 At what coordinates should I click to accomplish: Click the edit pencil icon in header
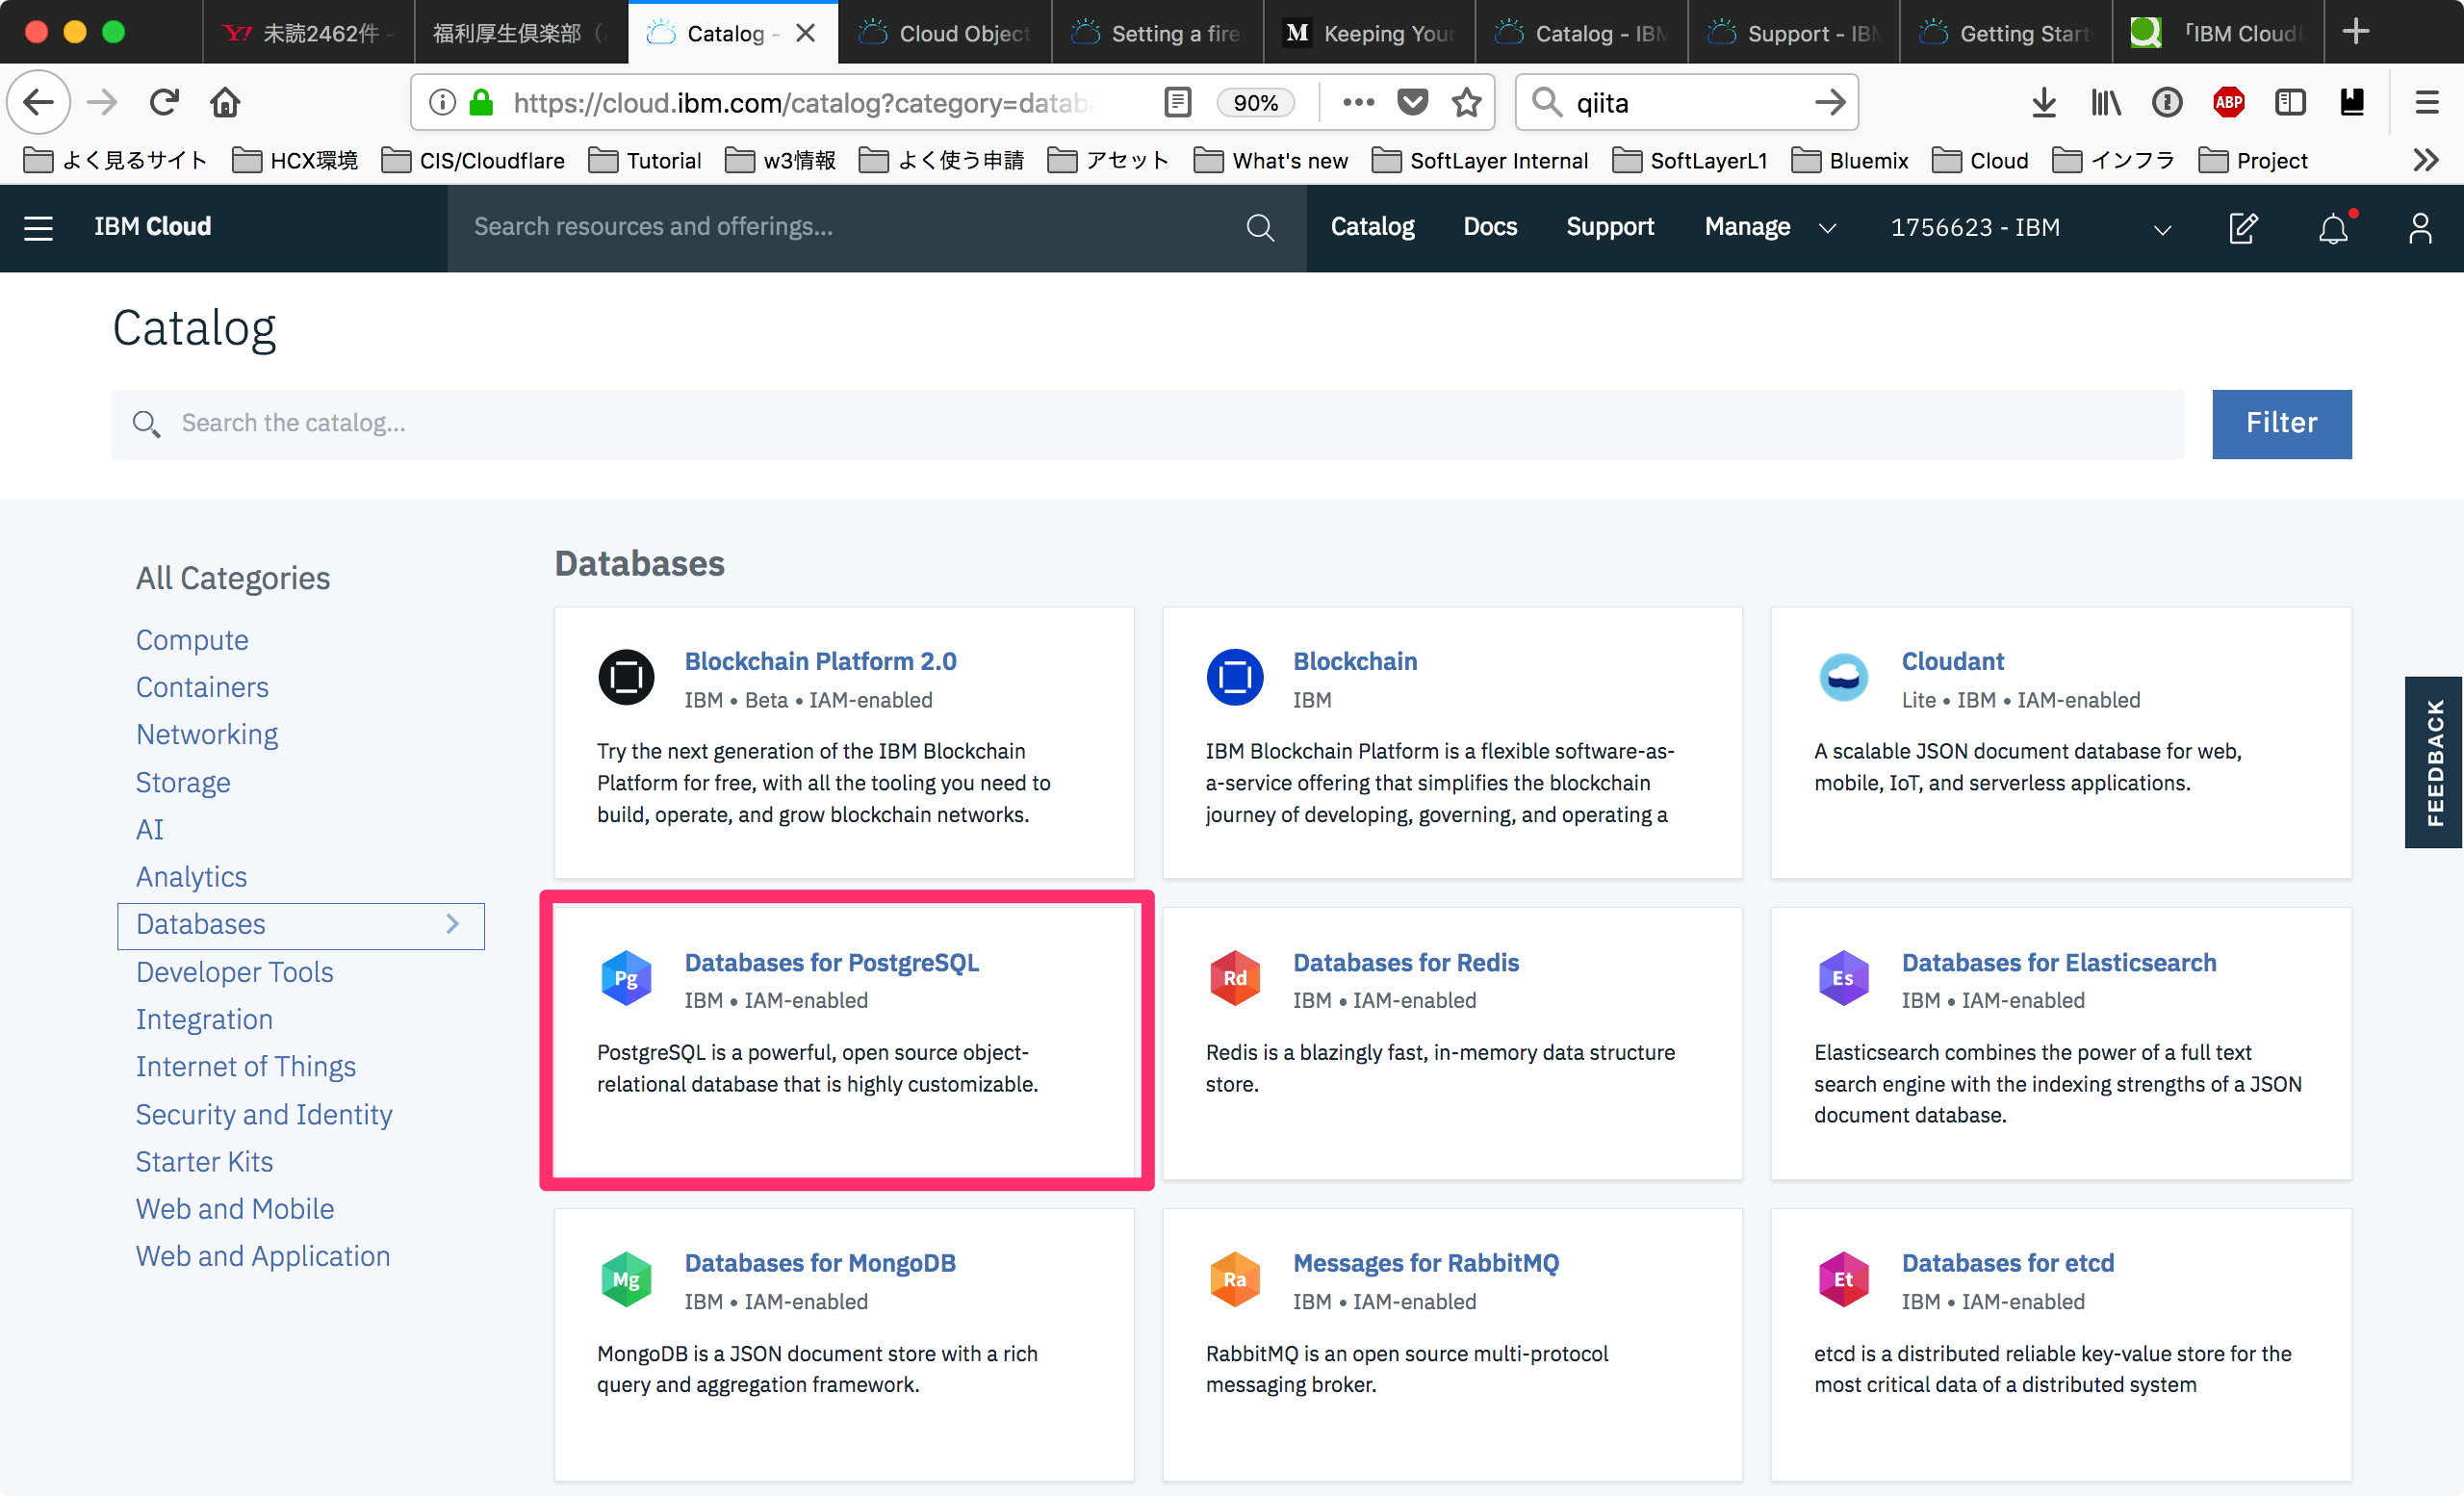(2243, 227)
